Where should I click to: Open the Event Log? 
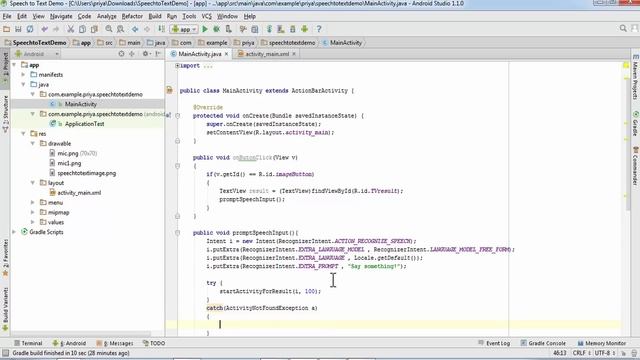(x=494, y=343)
